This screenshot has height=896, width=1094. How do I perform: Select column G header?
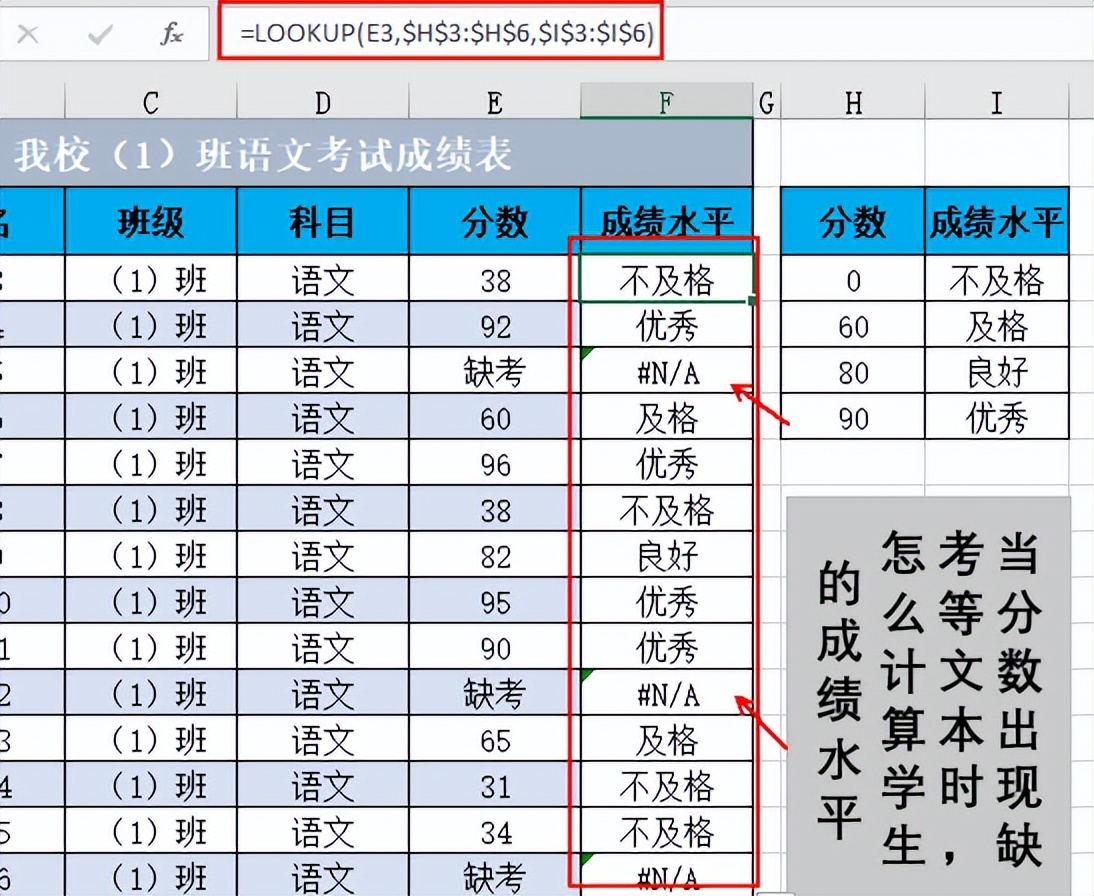point(766,103)
